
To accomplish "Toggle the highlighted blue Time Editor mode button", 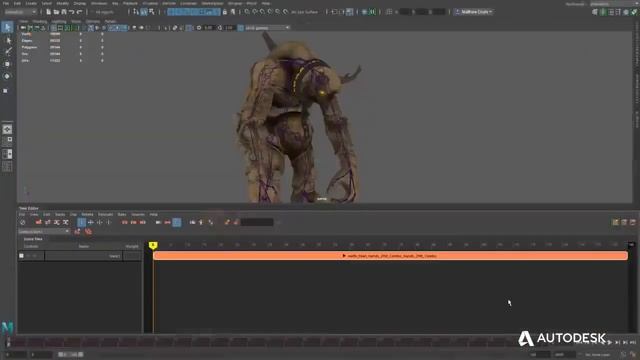I will 81,222.
